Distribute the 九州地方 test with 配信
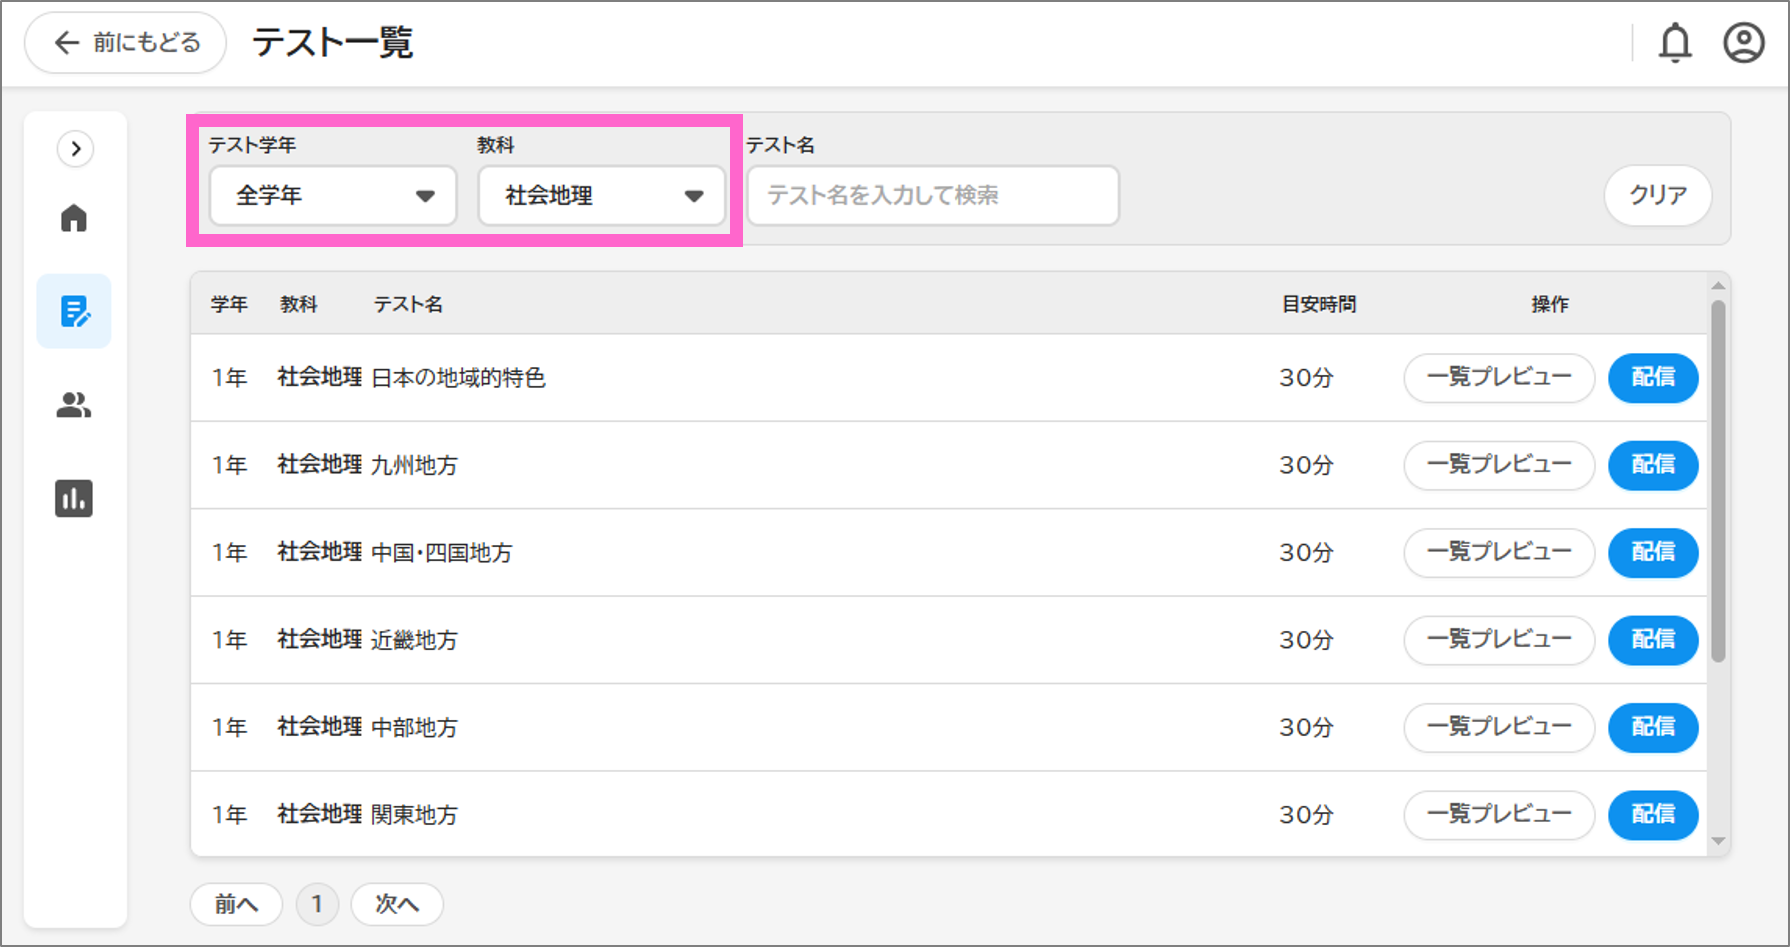This screenshot has width=1790, height=947. coord(1652,465)
